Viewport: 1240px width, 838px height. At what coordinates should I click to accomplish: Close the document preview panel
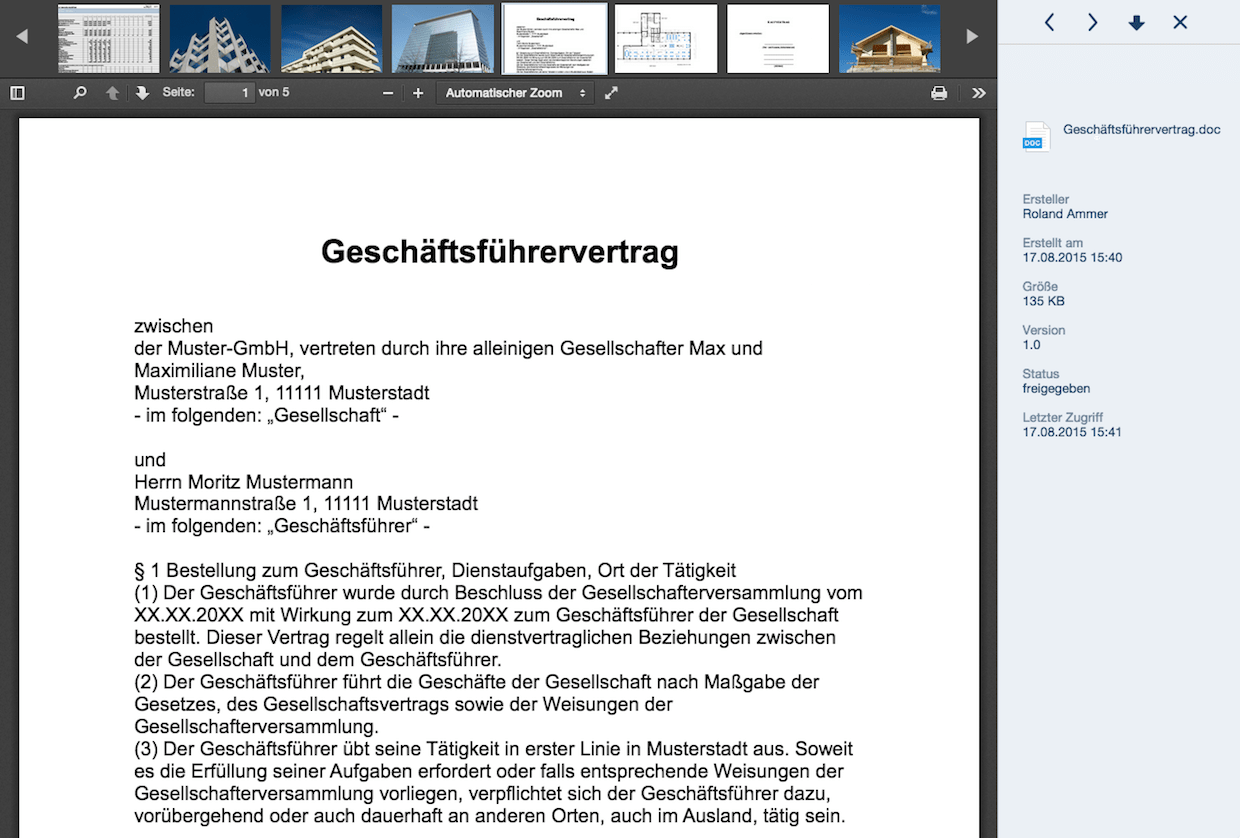click(x=1180, y=22)
